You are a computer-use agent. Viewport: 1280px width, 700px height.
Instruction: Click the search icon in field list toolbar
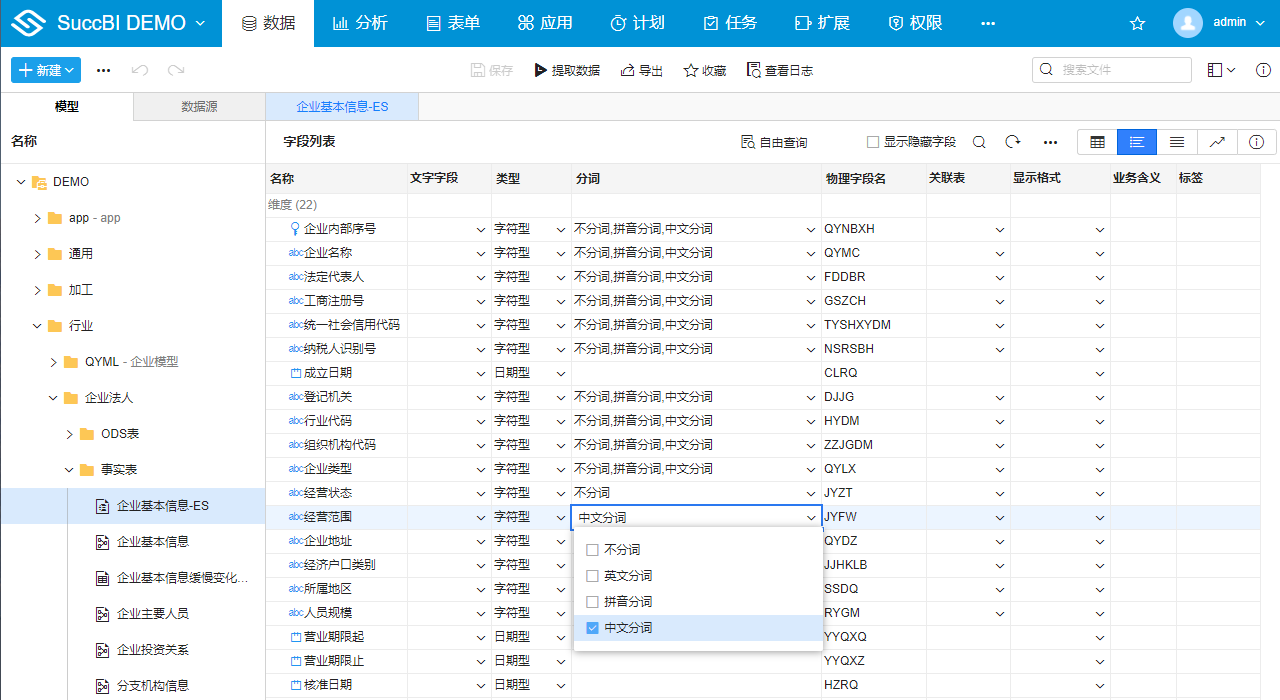coord(979,142)
